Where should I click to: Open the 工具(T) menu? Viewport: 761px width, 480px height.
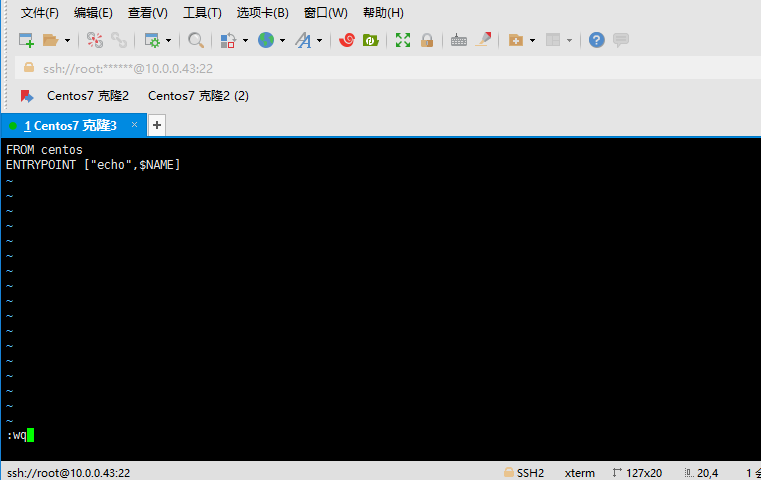[x=202, y=13]
